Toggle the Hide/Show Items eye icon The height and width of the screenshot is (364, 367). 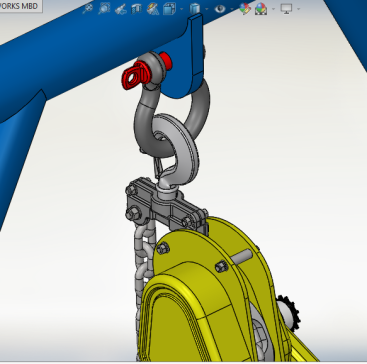(220, 9)
